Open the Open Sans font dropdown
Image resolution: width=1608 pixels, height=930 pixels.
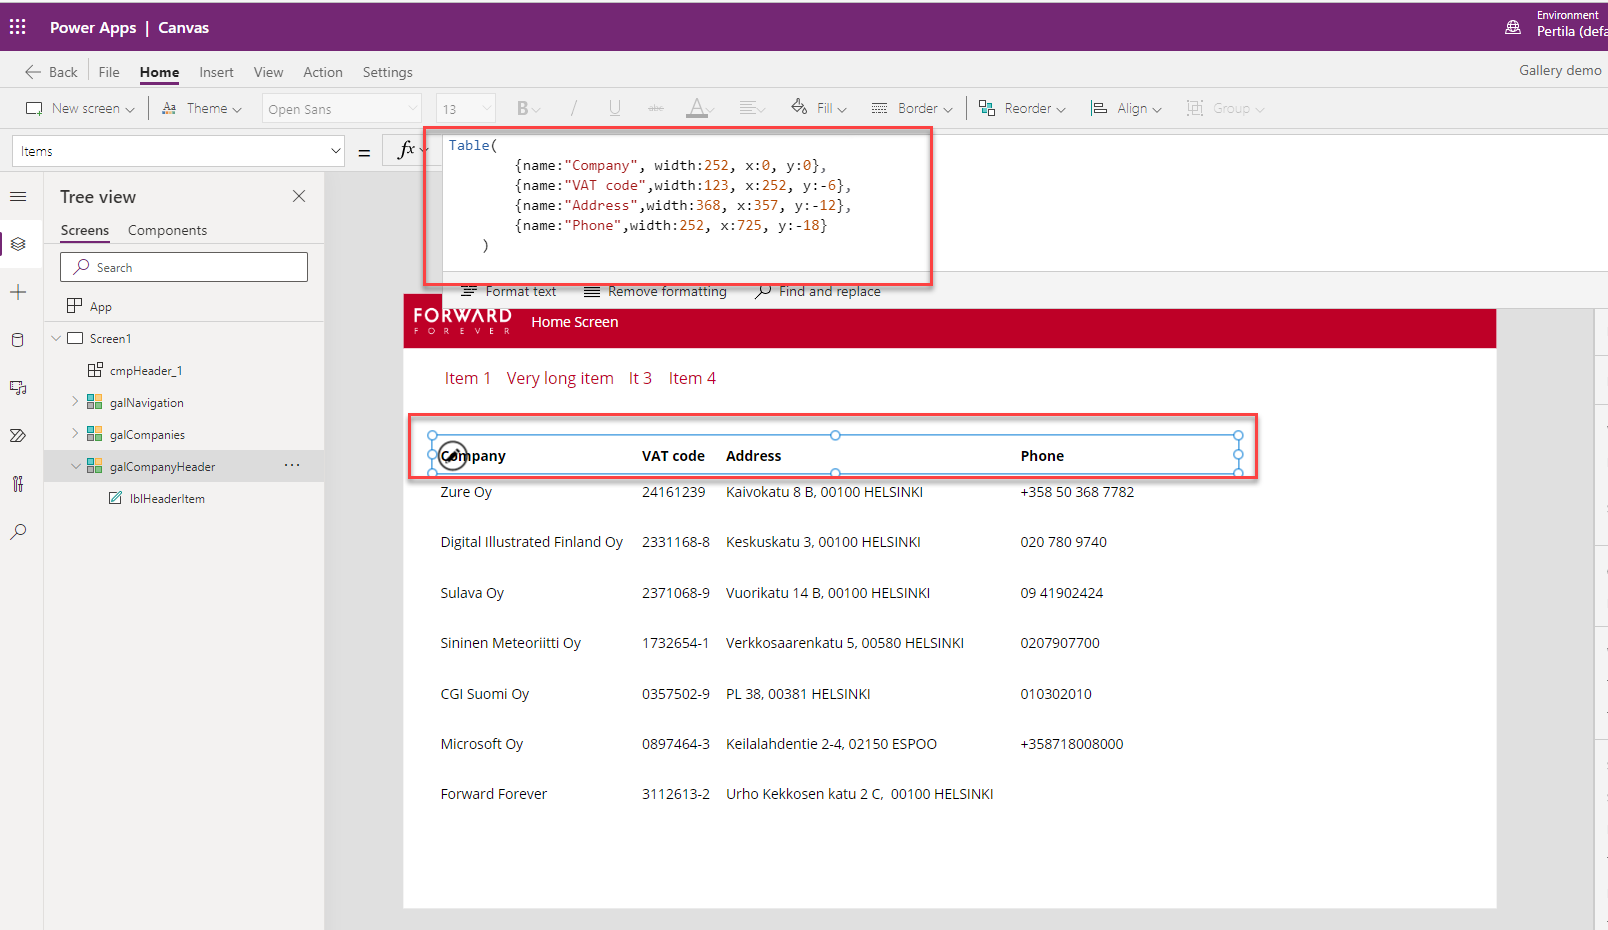(342, 109)
